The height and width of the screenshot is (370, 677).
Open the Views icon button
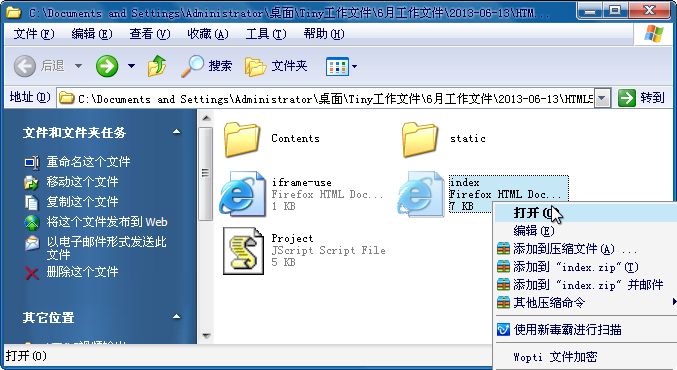(x=337, y=66)
